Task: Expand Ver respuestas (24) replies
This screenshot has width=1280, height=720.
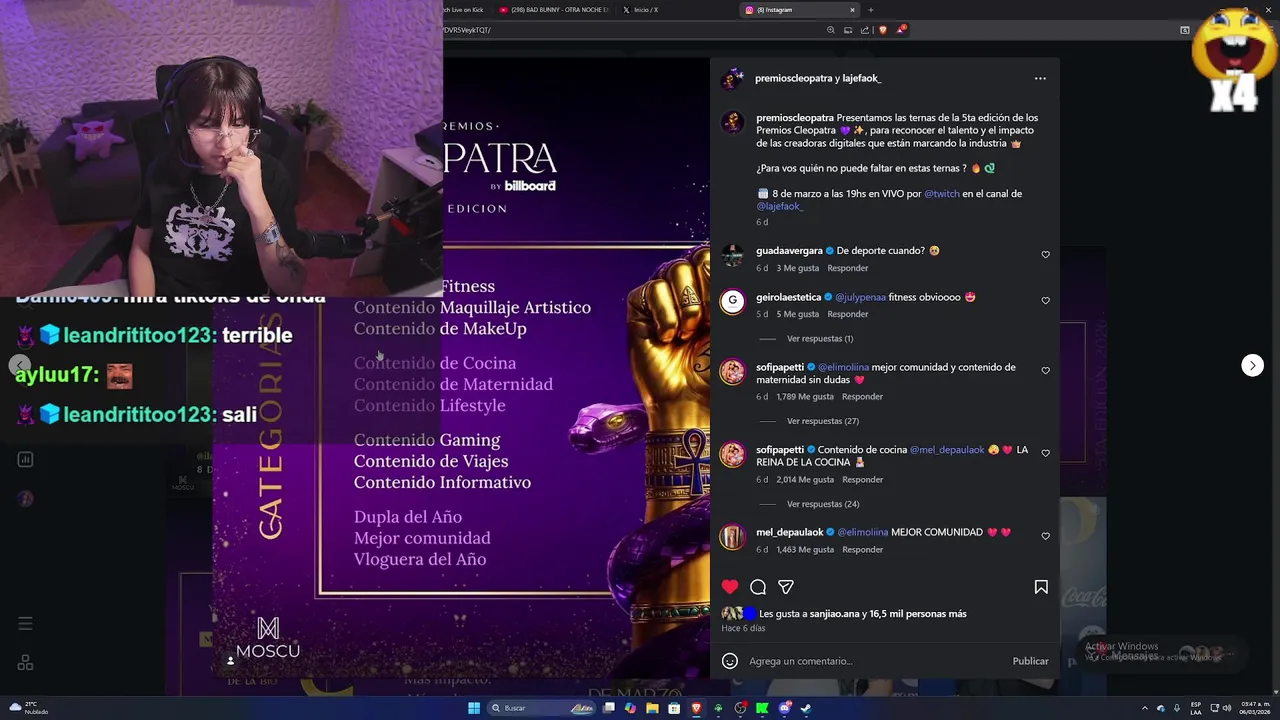Action: (x=823, y=504)
